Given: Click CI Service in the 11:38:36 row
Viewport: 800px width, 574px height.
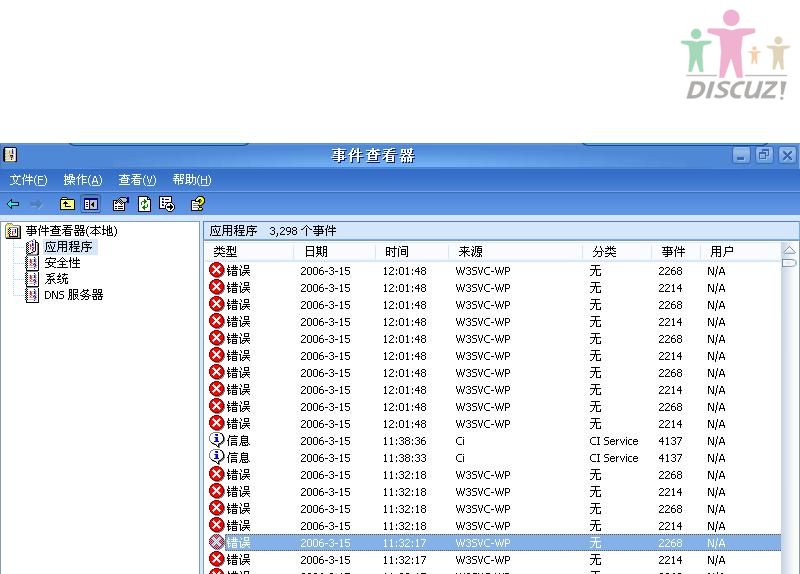Looking at the screenshot, I should click(614, 441).
